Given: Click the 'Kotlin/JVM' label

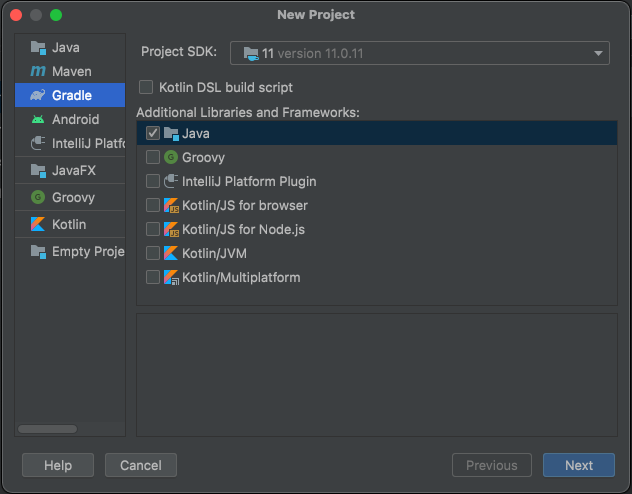Looking at the screenshot, I should [214, 253].
